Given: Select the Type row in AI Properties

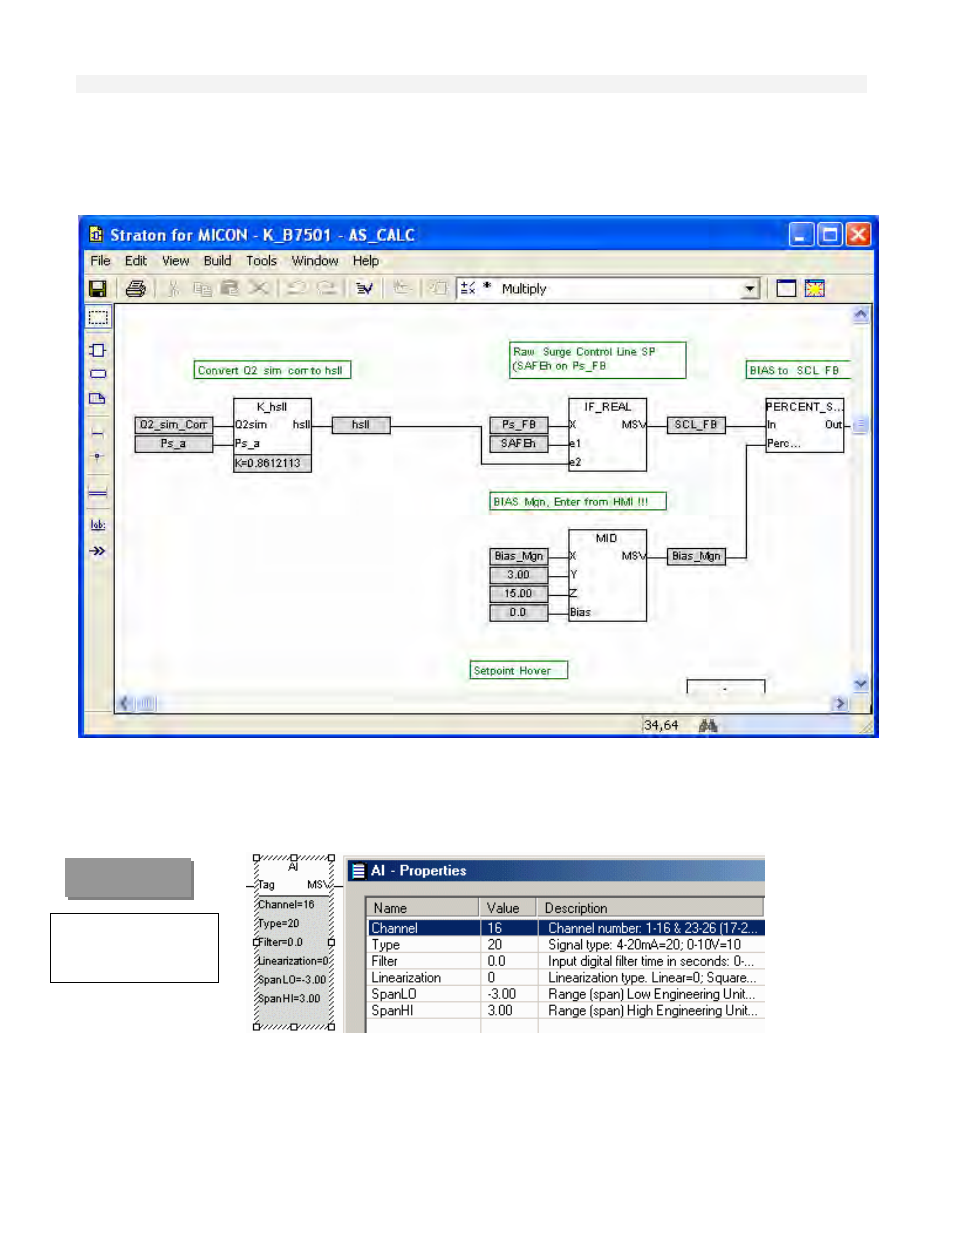Looking at the screenshot, I should [x=565, y=945].
